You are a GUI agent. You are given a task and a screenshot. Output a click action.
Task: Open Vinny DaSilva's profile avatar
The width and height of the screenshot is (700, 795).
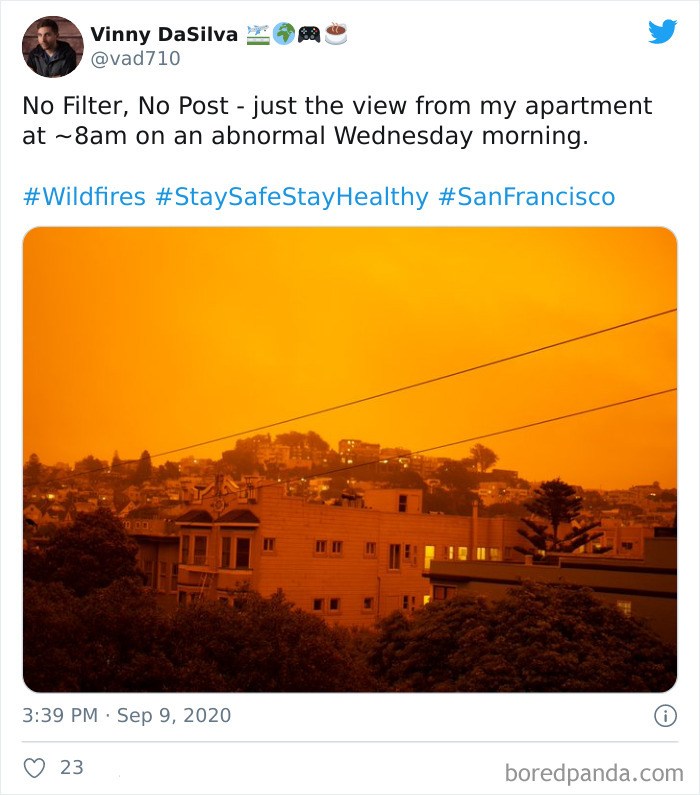[52, 46]
